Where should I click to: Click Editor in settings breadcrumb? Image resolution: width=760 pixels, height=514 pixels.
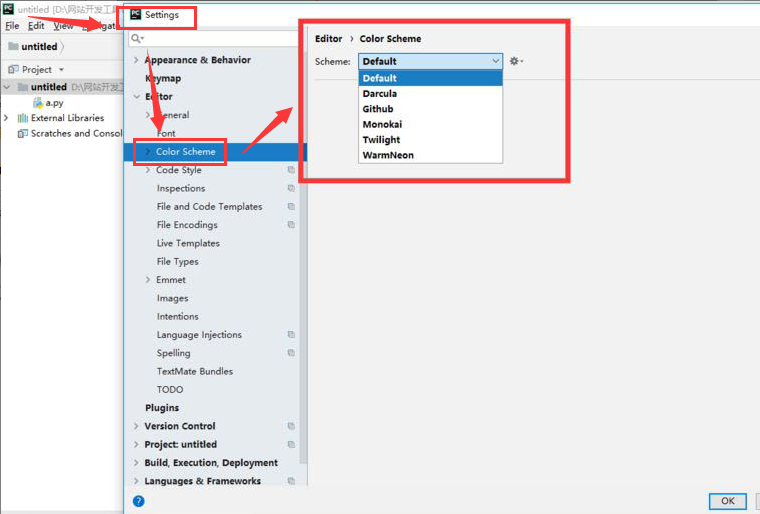(329, 39)
